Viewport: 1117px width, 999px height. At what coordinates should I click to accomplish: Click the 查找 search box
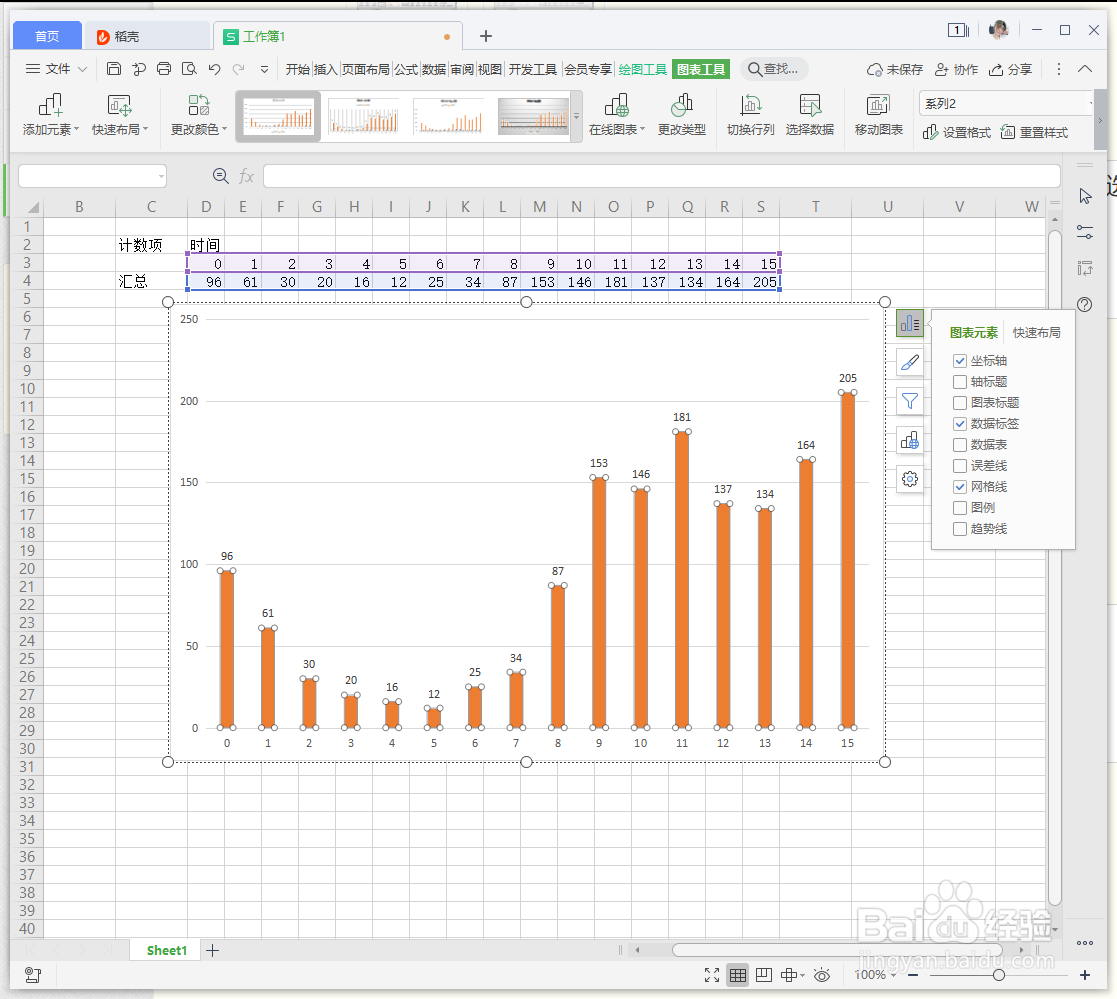pyautogui.click(x=774, y=69)
